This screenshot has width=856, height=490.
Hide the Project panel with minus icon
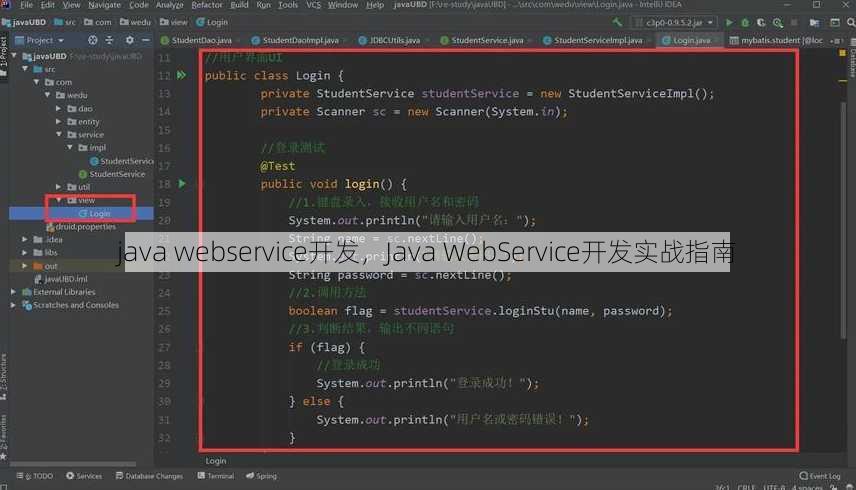(145, 40)
